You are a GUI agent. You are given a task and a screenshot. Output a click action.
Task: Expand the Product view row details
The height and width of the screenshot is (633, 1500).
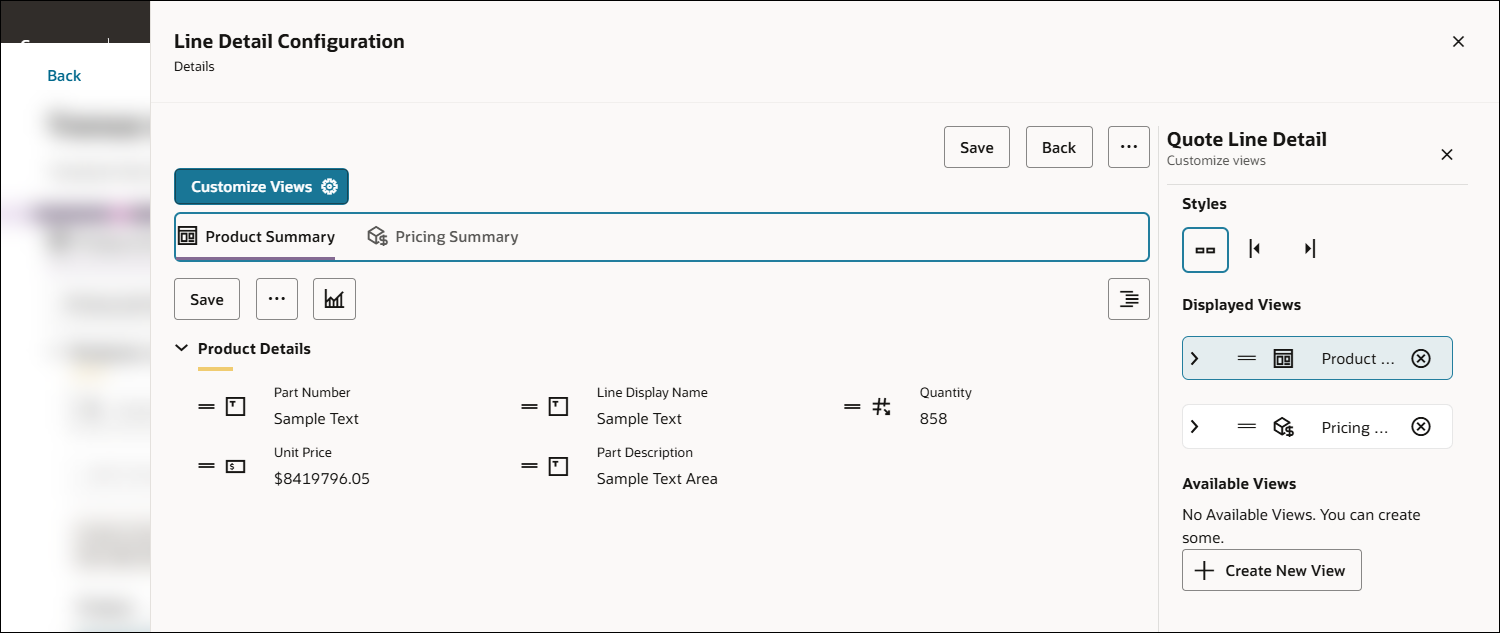coord(1195,357)
